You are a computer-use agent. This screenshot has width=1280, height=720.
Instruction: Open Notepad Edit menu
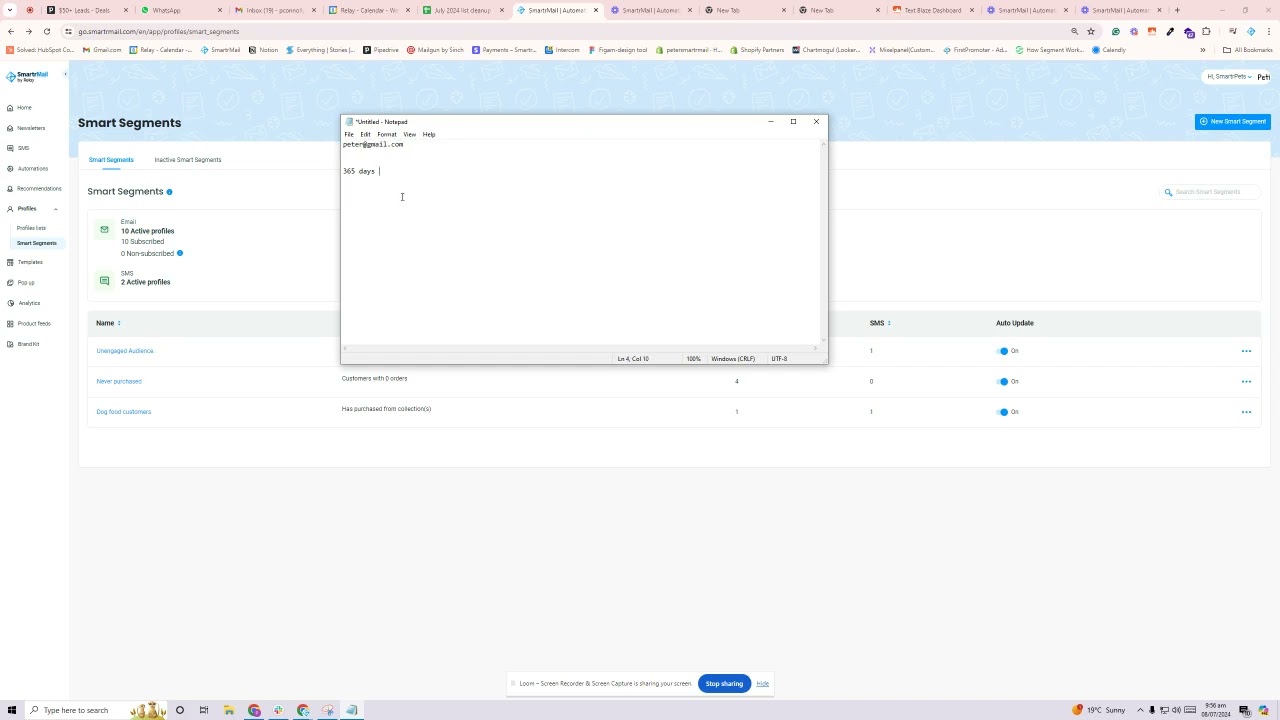point(365,134)
